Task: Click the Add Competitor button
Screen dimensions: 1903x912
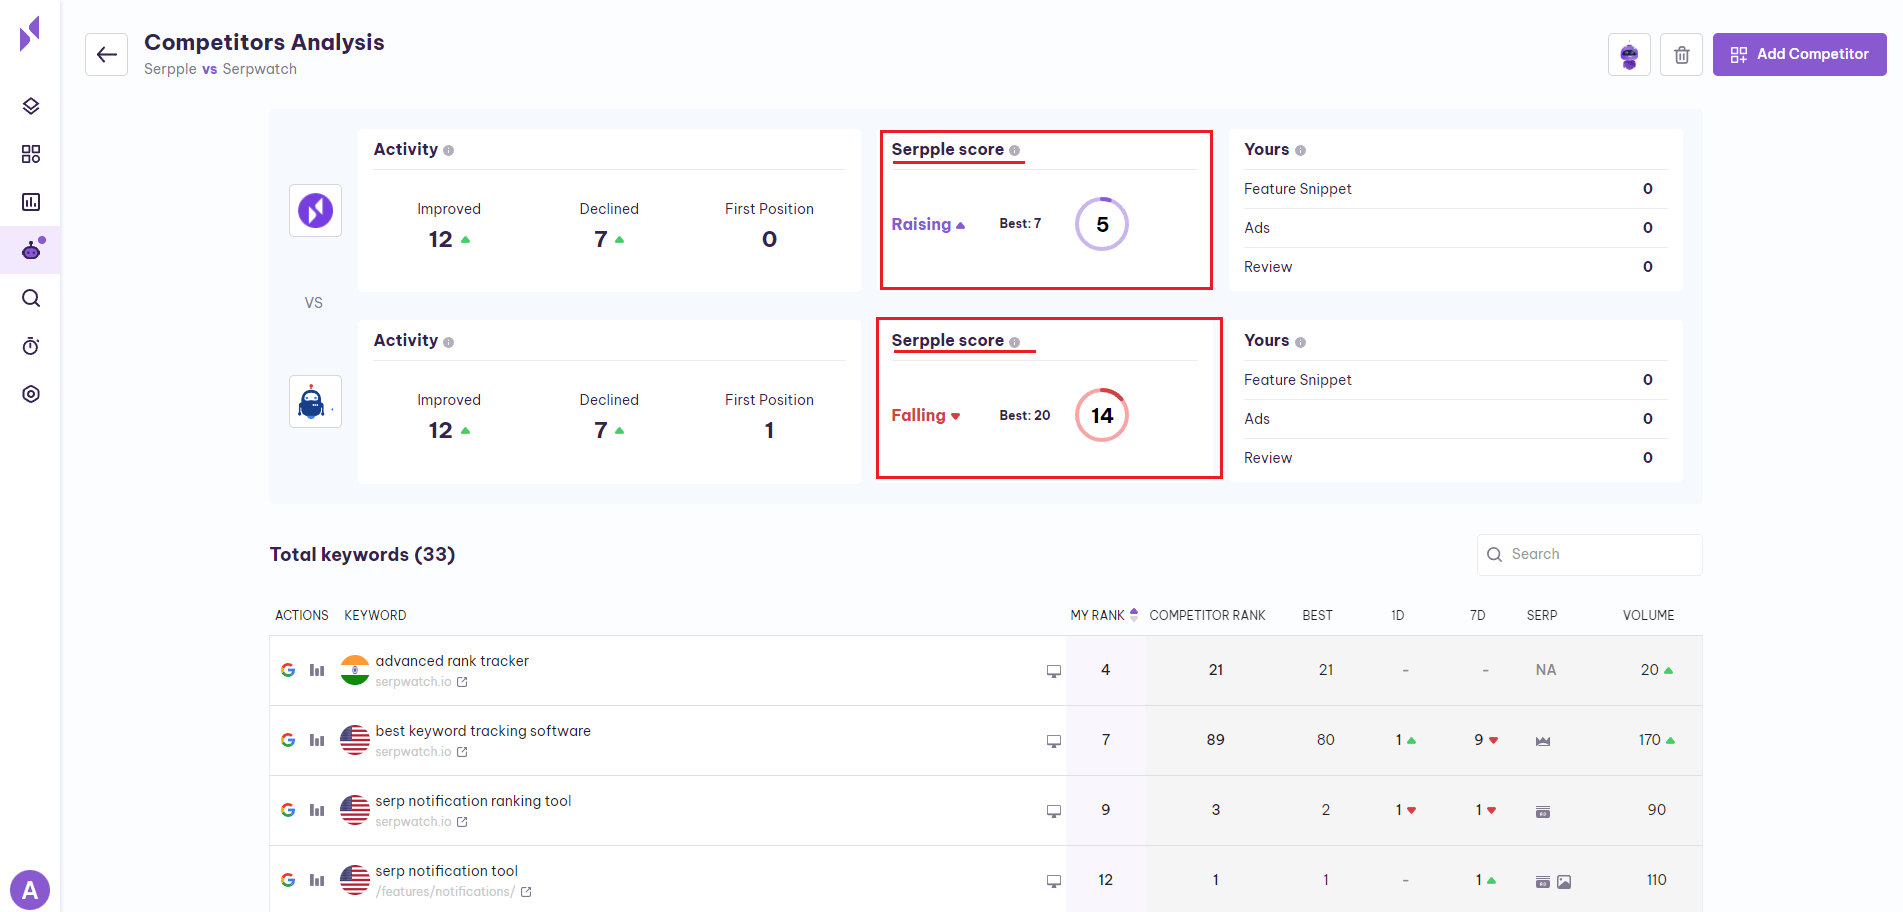Action: click(x=1799, y=54)
